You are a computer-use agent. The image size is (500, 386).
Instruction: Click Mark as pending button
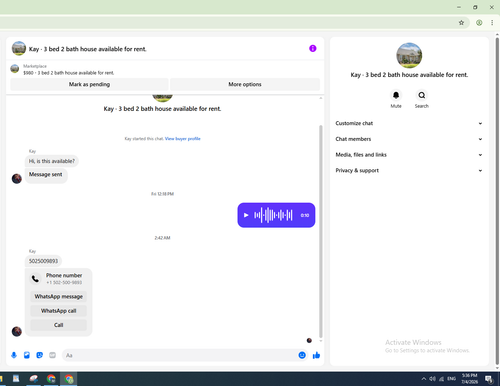pos(89,84)
